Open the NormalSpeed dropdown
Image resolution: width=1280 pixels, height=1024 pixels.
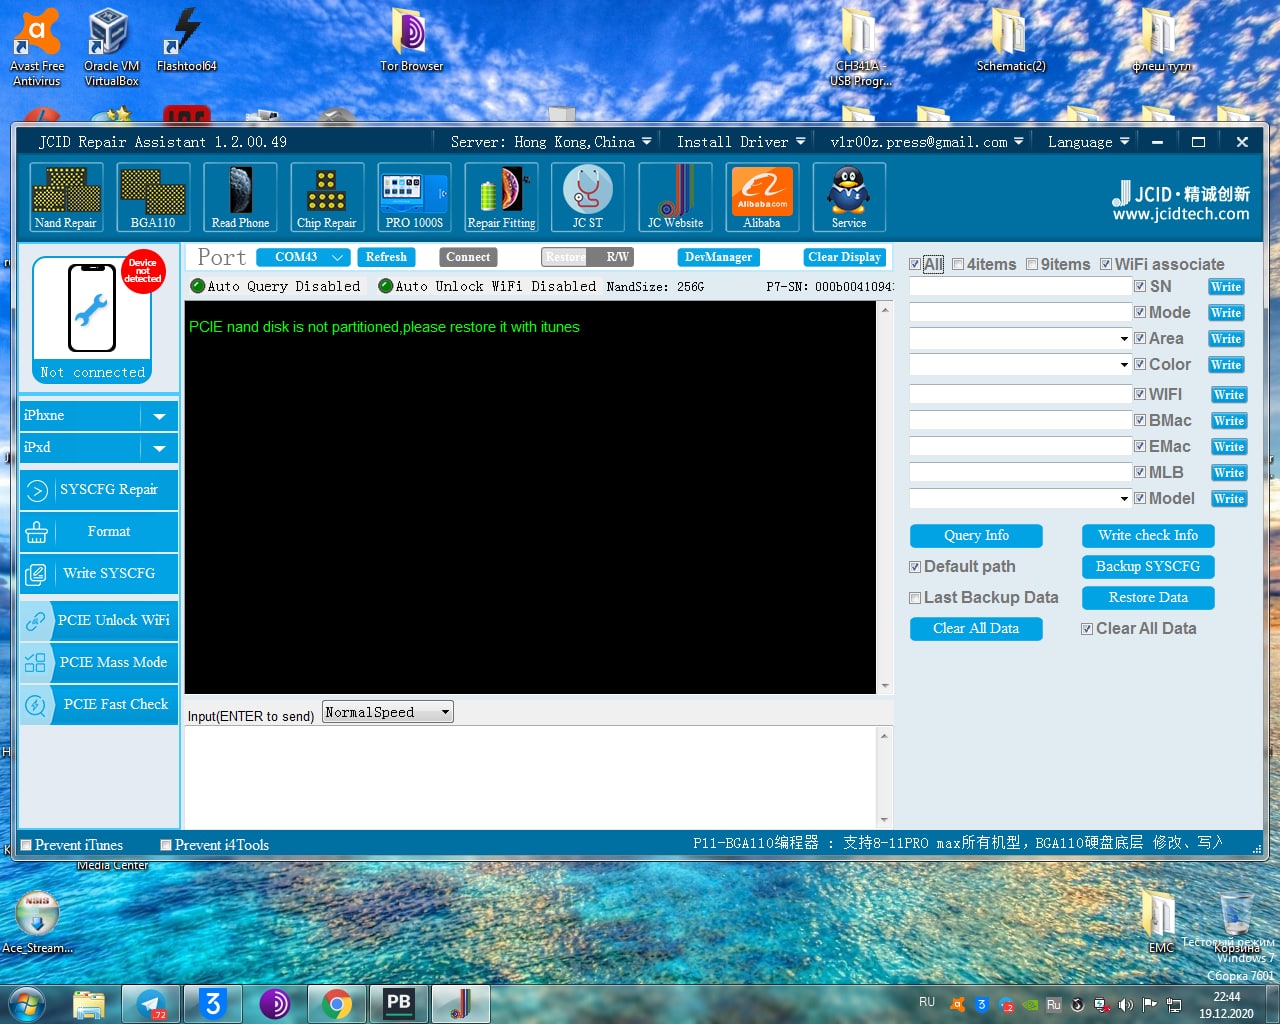coord(388,712)
